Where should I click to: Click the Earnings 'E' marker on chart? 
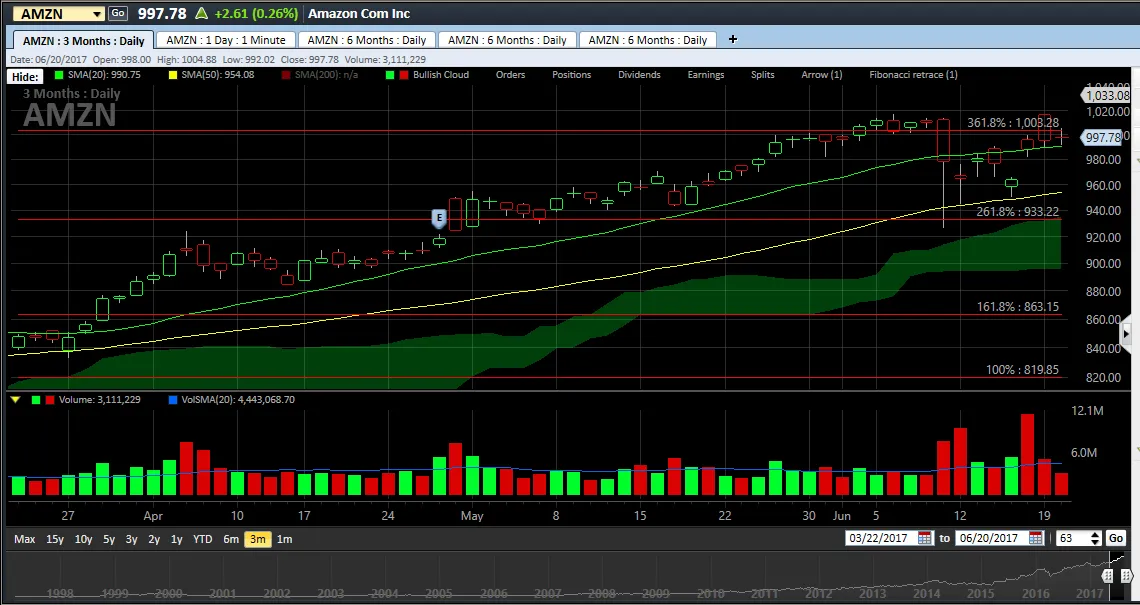point(438,217)
